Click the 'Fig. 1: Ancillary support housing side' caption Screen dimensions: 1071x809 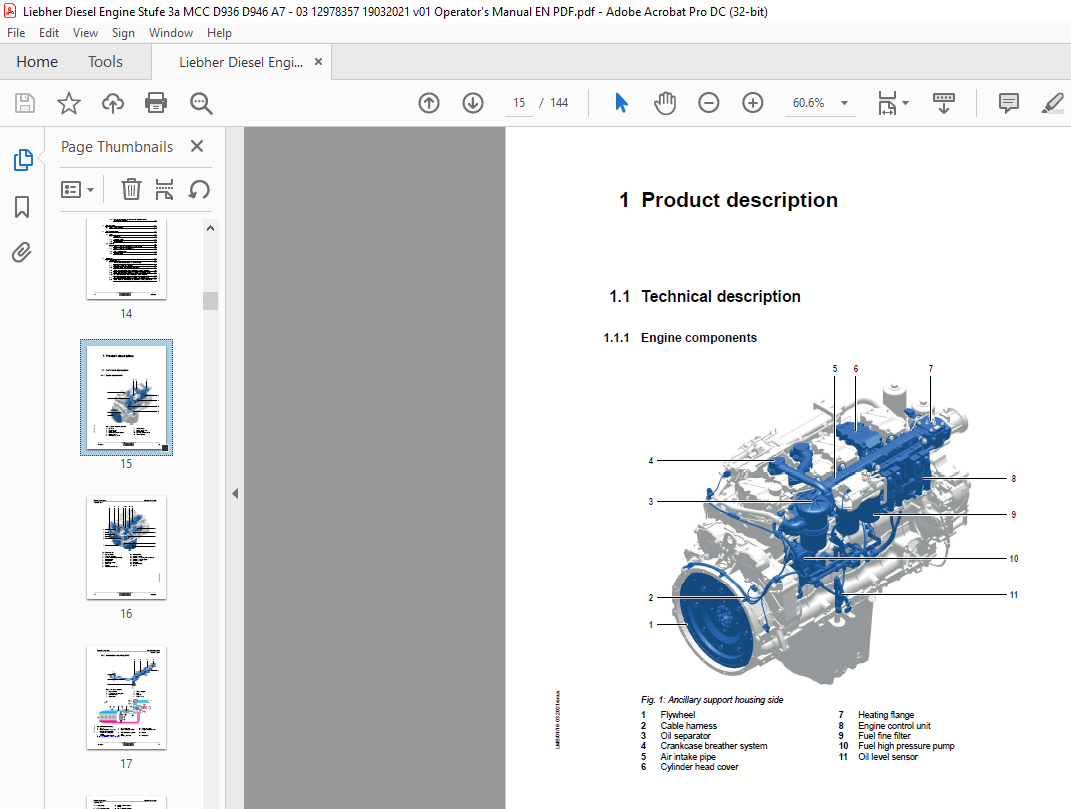click(x=712, y=700)
